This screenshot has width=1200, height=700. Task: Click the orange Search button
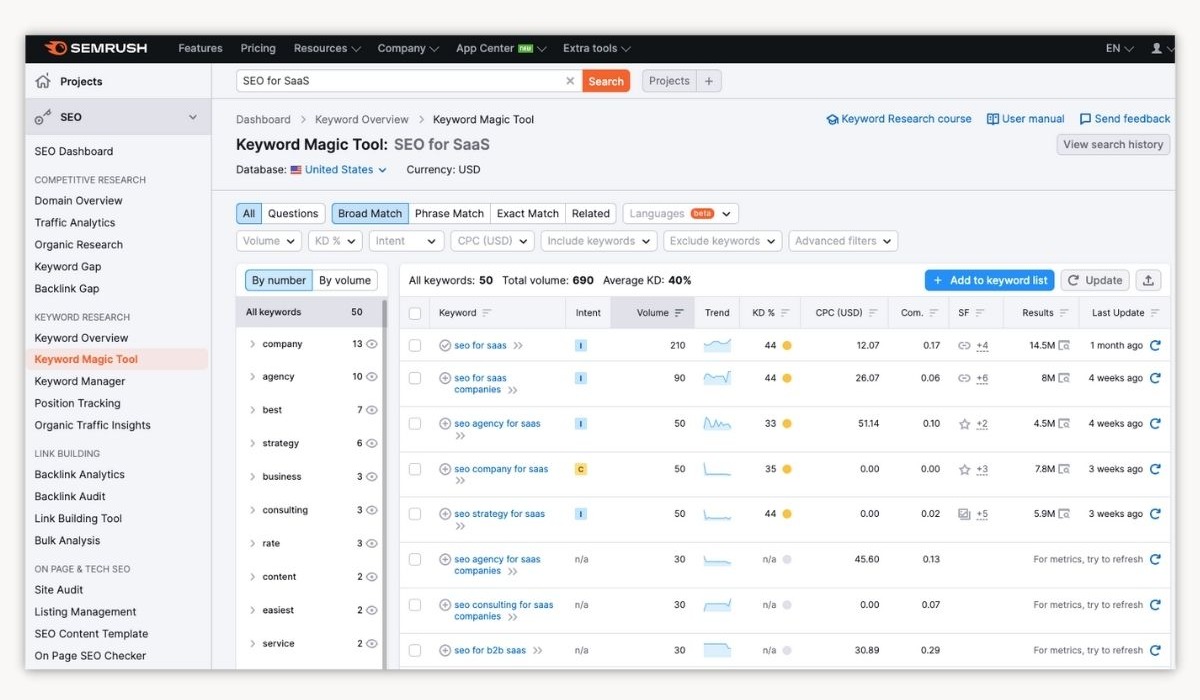[x=606, y=81]
